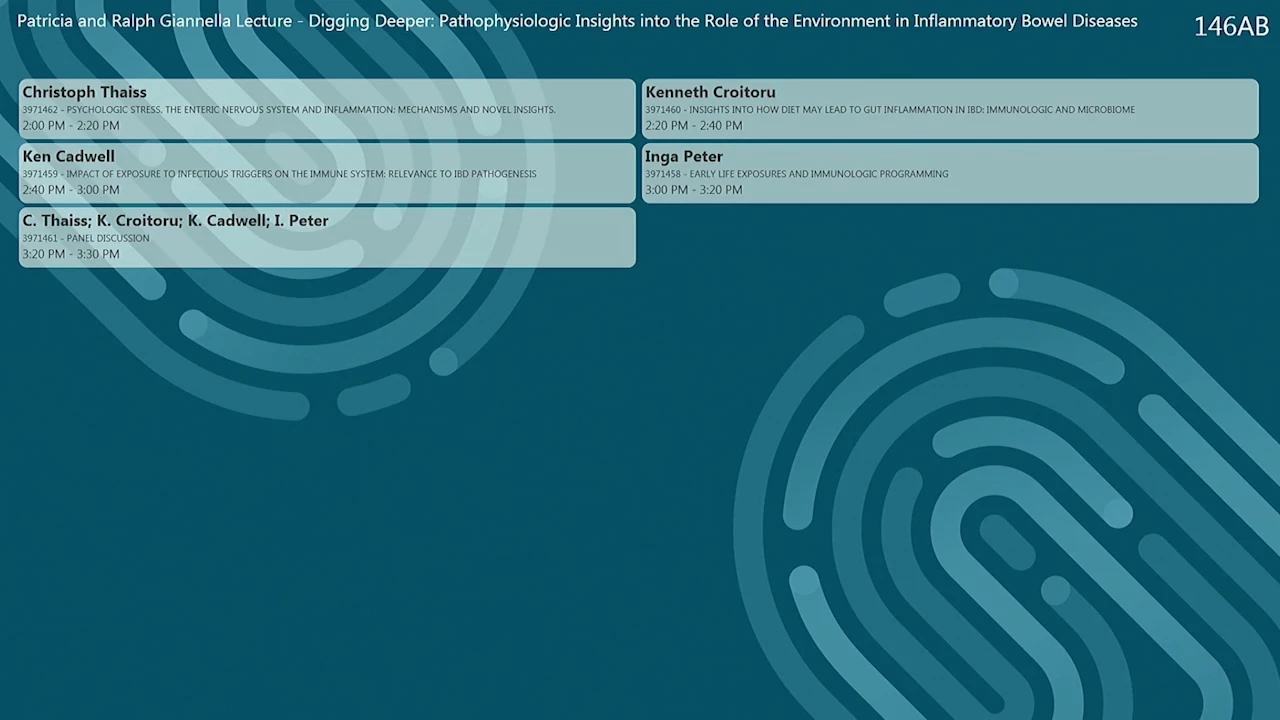Click the session title 'Patricia and Ralph Giannella Lecture'

click(577, 21)
